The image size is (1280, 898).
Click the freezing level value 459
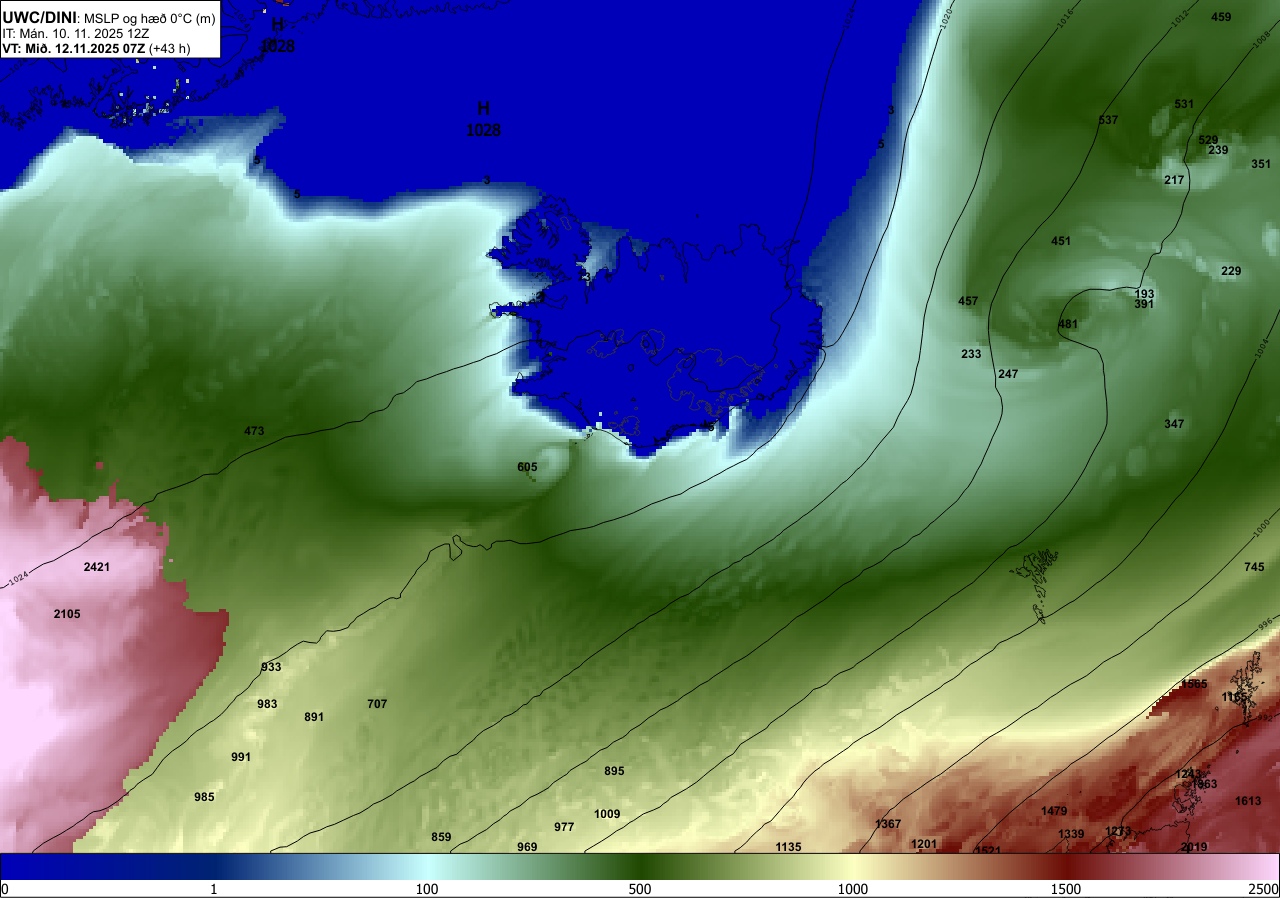tap(1221, 17)
